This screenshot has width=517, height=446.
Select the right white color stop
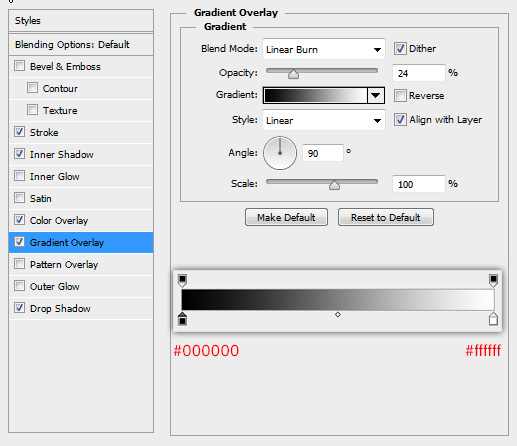tap(493, 319)
